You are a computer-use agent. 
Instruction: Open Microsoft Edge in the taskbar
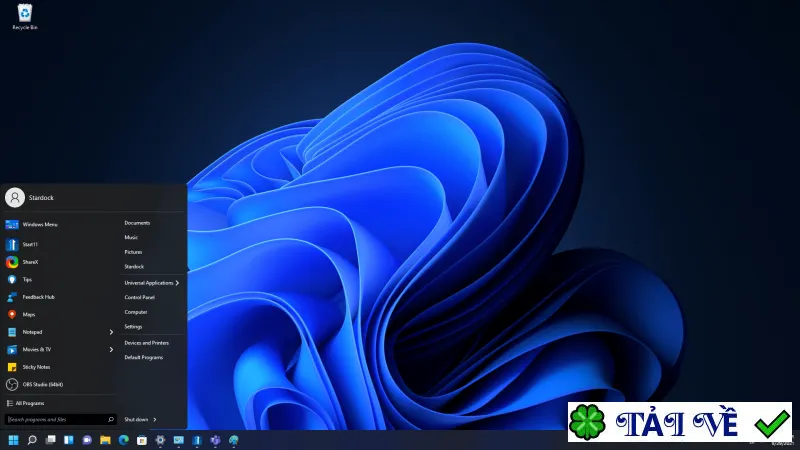coord(123,440)
